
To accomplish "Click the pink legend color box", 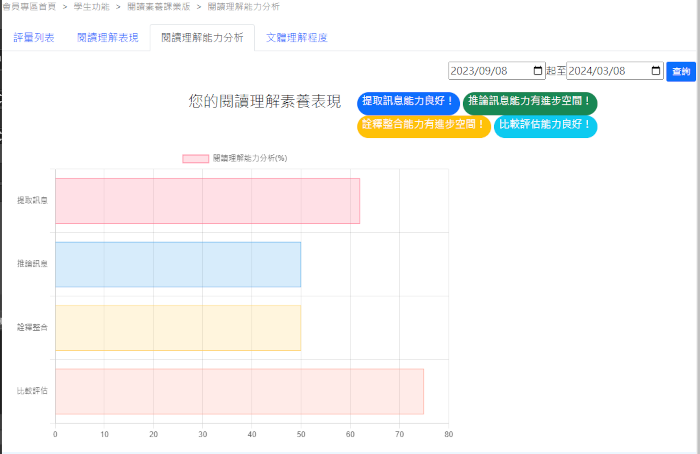I will [x=195, y=158].
